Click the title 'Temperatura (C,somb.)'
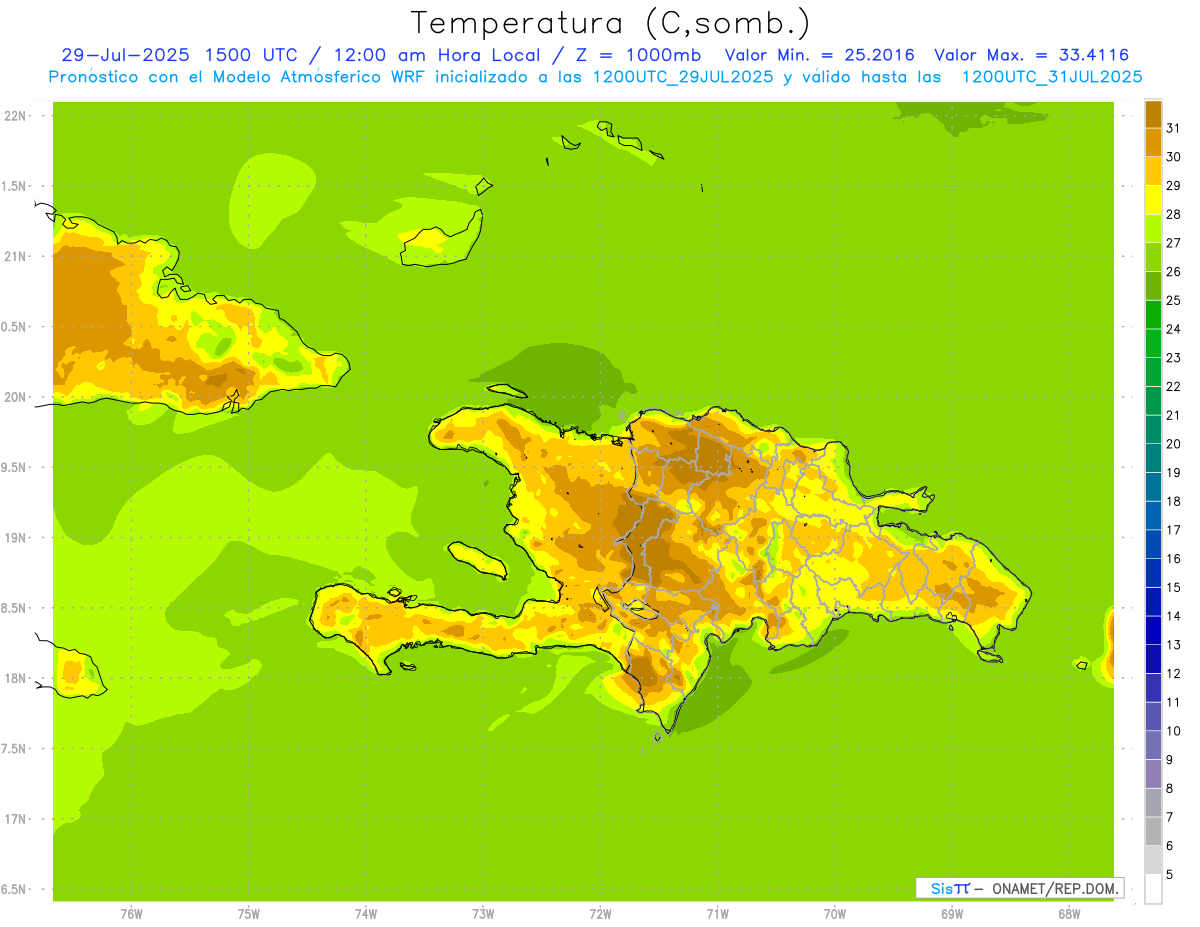 [x=611, y=22]
